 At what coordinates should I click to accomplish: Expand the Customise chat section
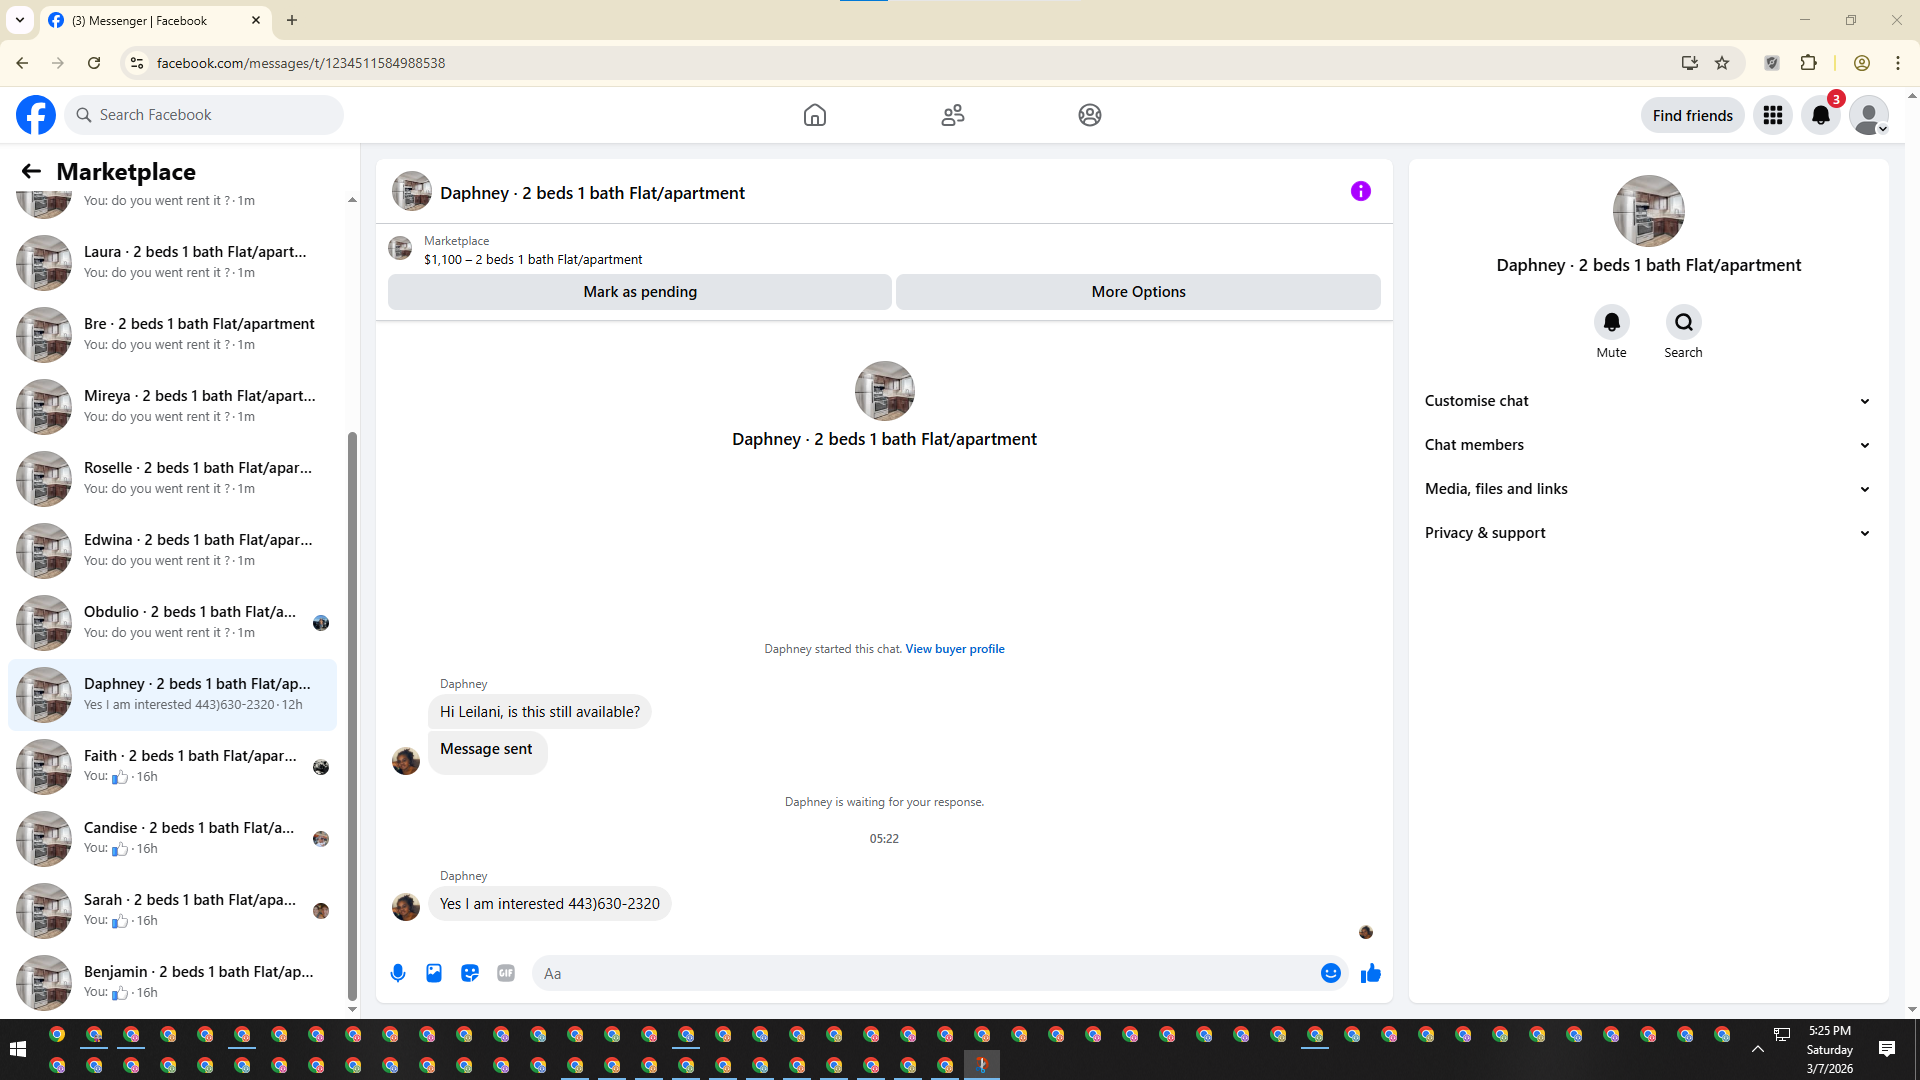(1648, 401)
